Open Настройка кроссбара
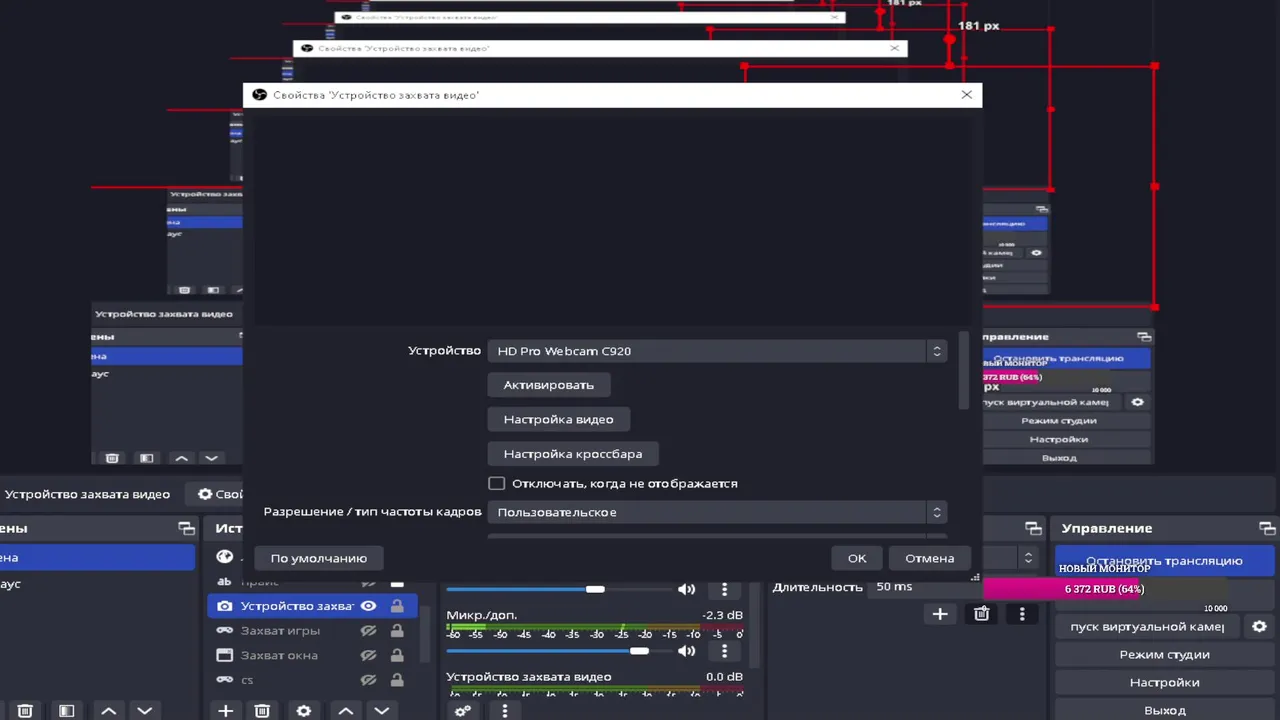The image size is (1280, 720). pos(572,454)
